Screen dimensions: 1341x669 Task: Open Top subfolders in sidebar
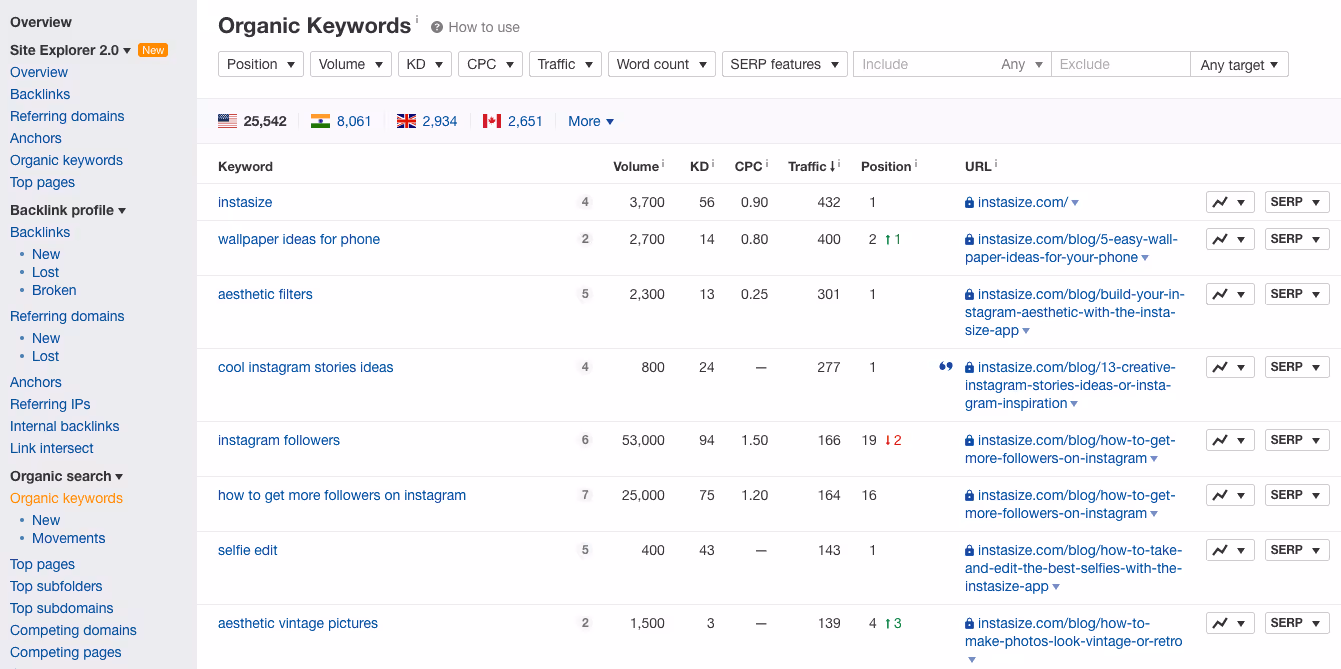click(56, 586)
